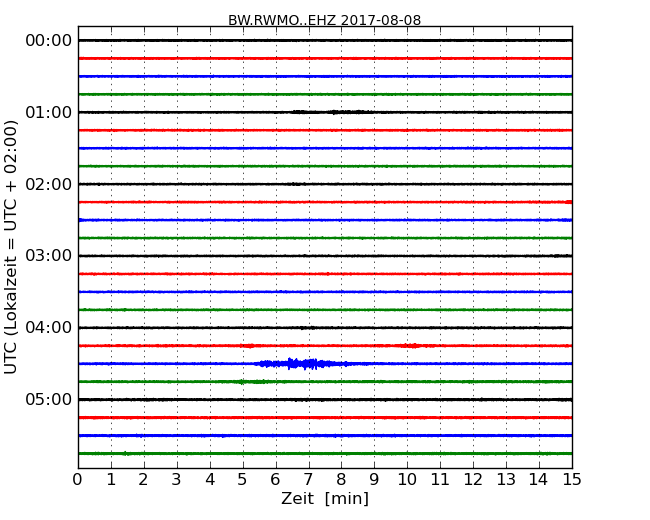
Task: Click the green 04:45 trace bump near minute 5
Action: point(251,381)
